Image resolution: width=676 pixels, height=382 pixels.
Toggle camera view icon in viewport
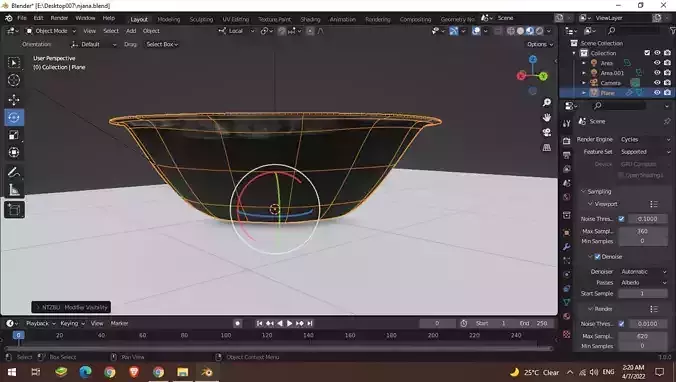pos(547,132)
